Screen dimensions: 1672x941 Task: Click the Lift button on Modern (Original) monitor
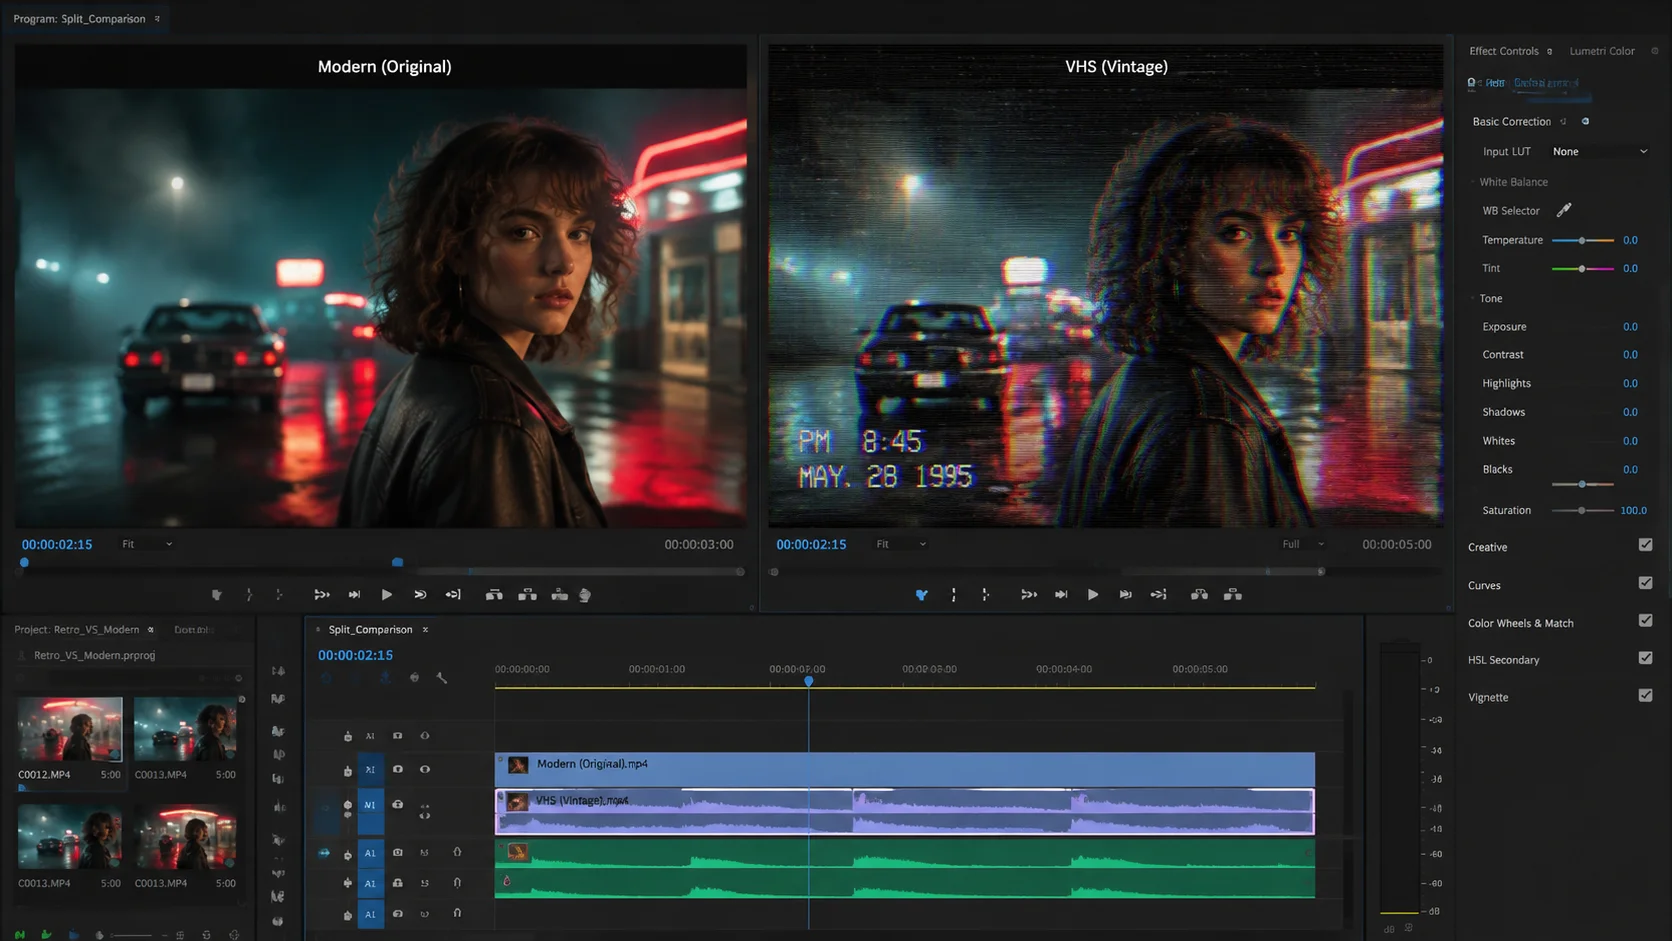click(494, 595)
